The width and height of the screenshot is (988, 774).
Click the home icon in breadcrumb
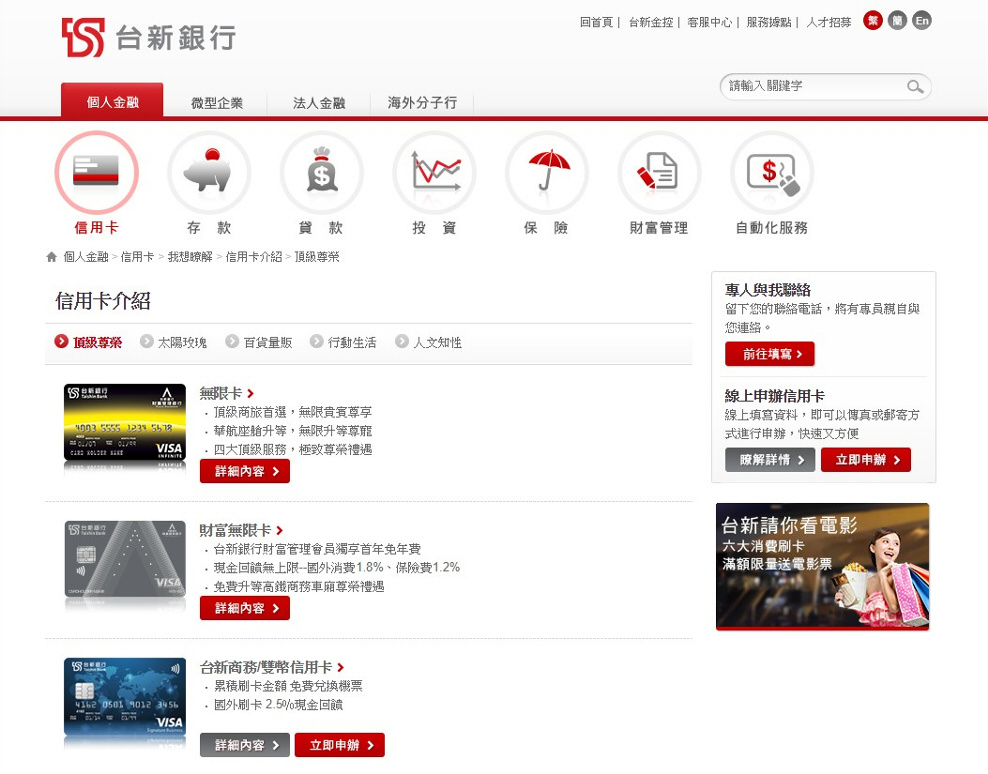52,257
